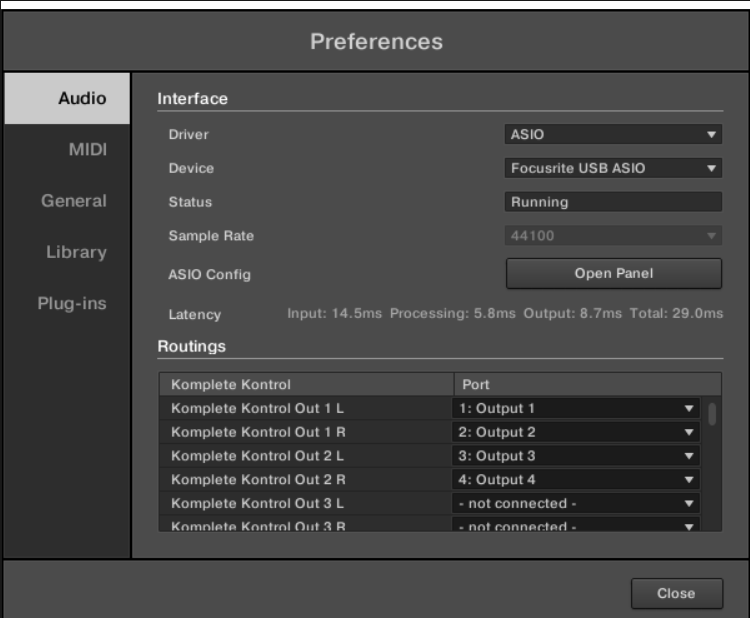Open port dropdown for Komplete Kontrol Out 3 L
The width and height of the screenshot is (750, 618).
(576, 503)
